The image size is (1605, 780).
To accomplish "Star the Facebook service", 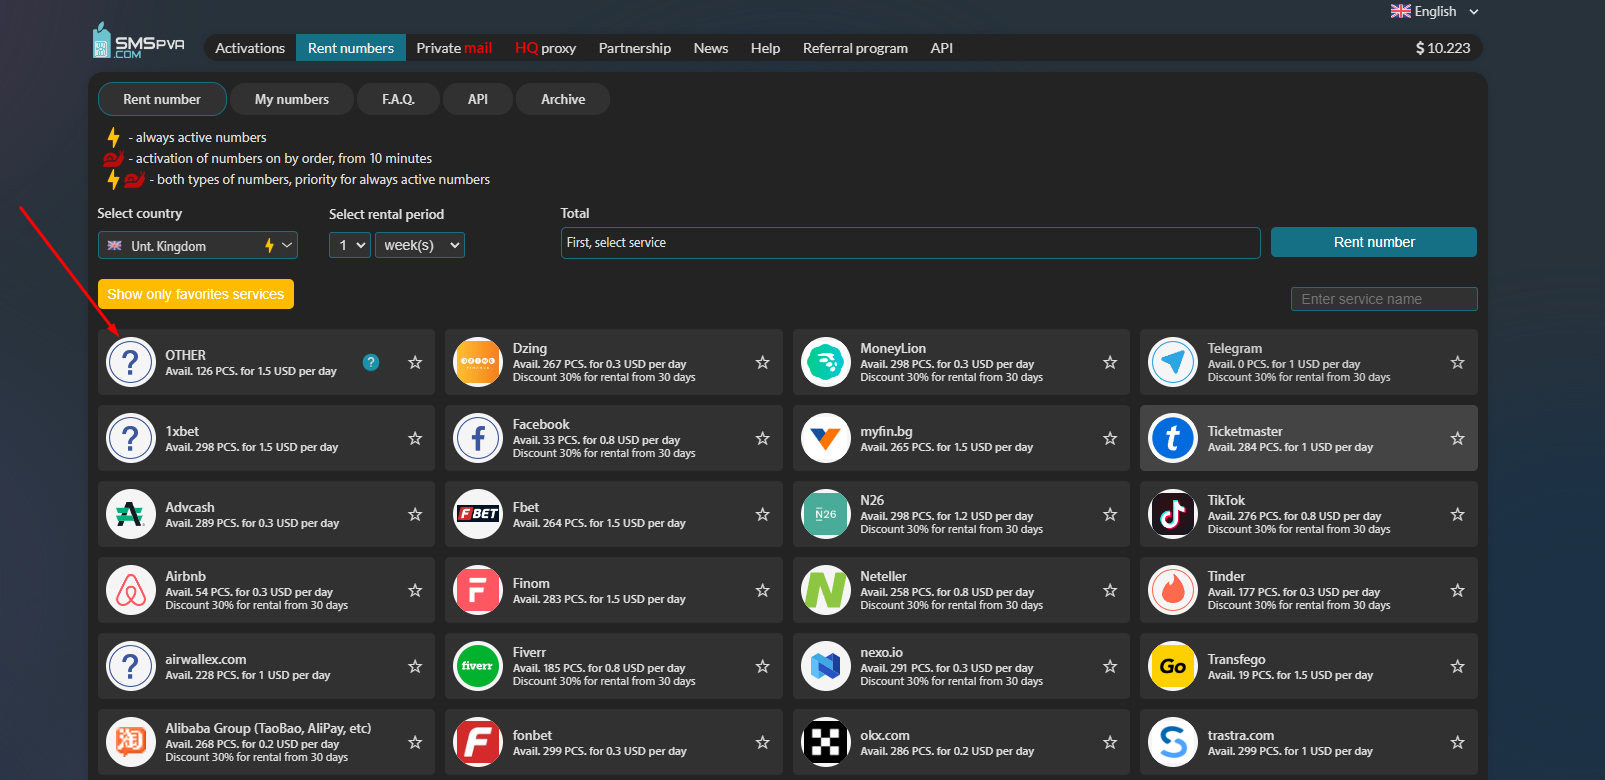I will (763, 438).
